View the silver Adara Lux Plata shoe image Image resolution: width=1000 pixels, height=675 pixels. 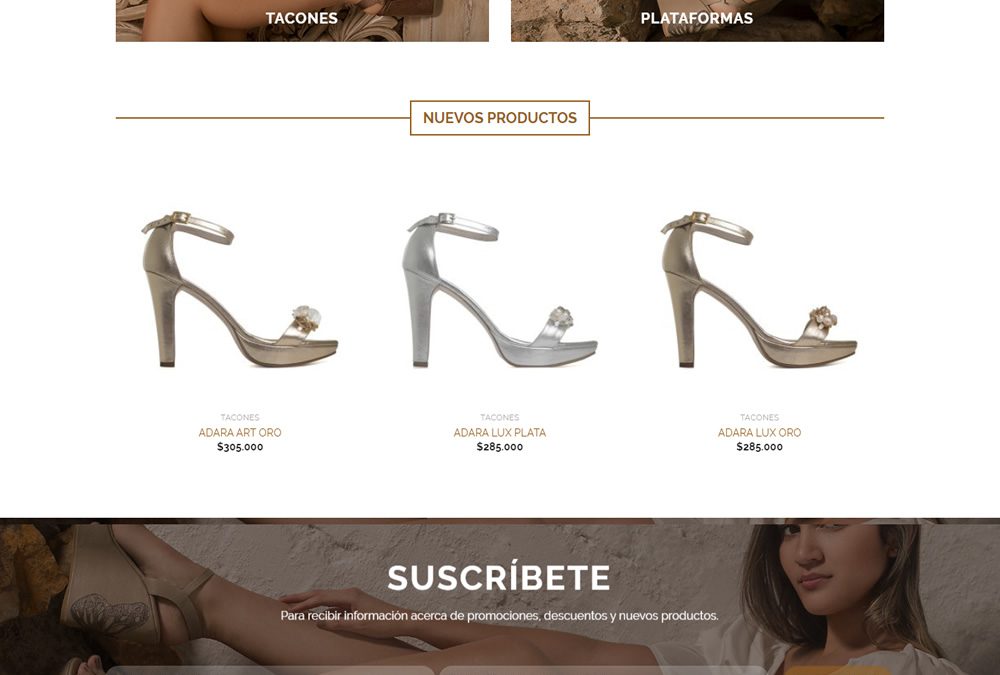499,289
